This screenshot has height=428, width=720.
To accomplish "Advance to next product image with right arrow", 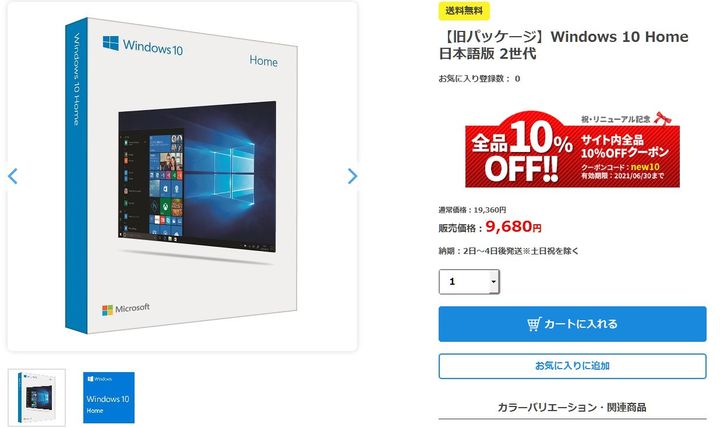I will click(x=352, y=176).
